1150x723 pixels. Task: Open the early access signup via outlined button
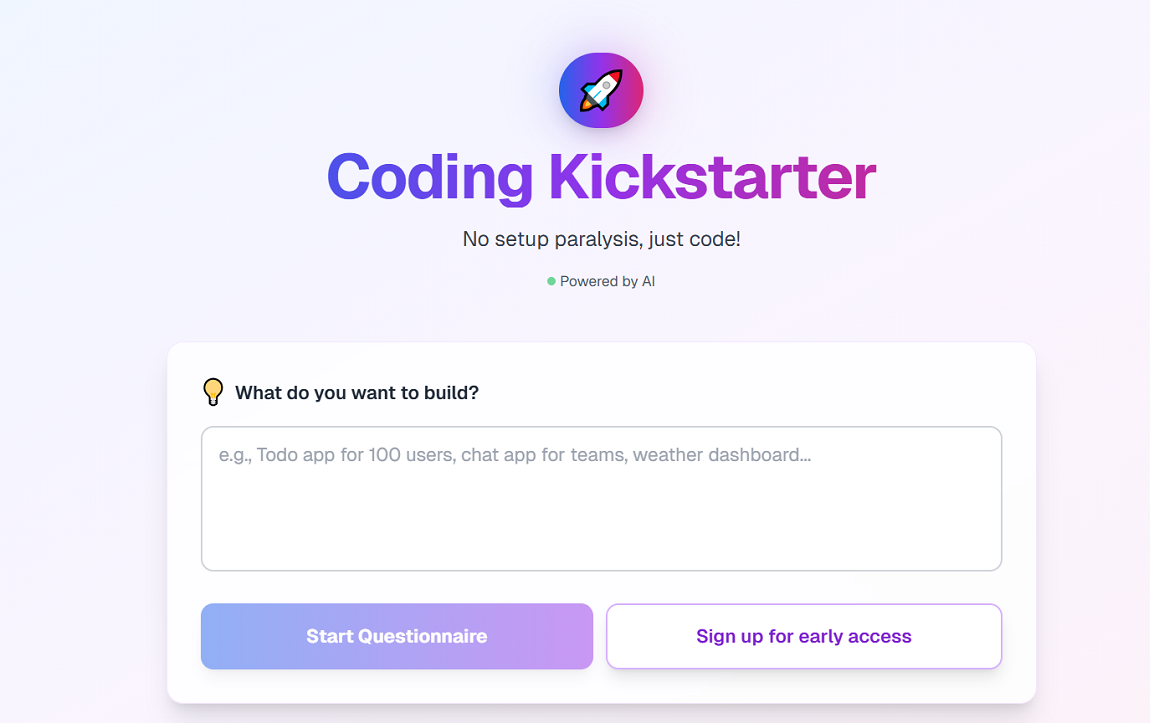(804, 636)
